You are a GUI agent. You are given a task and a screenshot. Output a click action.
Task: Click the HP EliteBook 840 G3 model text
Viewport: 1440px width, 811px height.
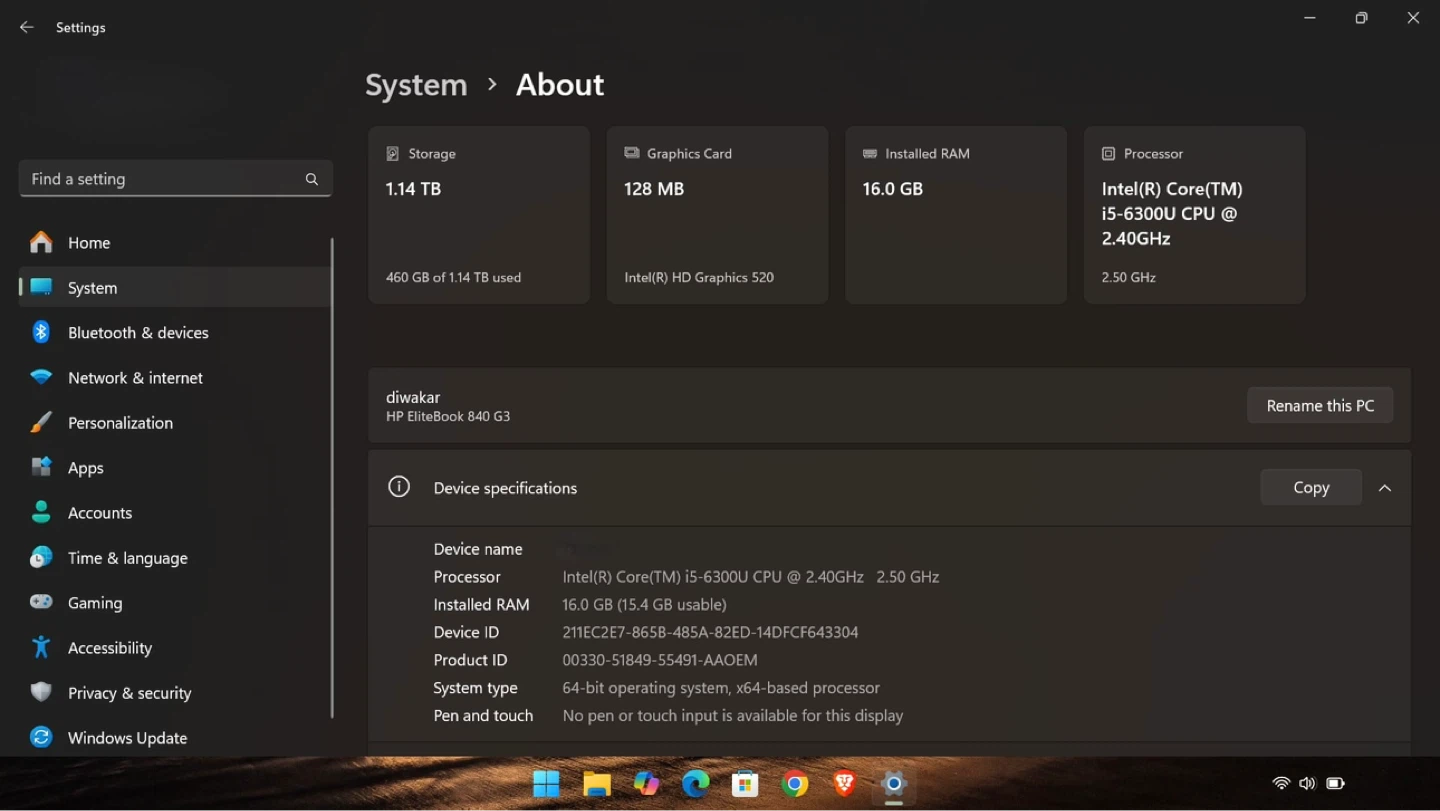[x=448, y=416]
